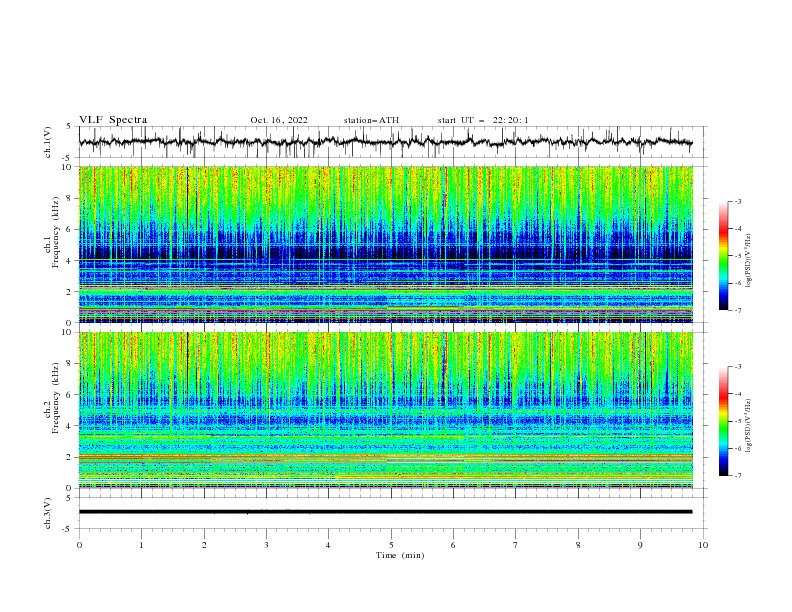Image resolution: width=792 pixels, height=612 pixels.
Task: Click the date 'Oct. 16, 2022'
Action: 279,120
